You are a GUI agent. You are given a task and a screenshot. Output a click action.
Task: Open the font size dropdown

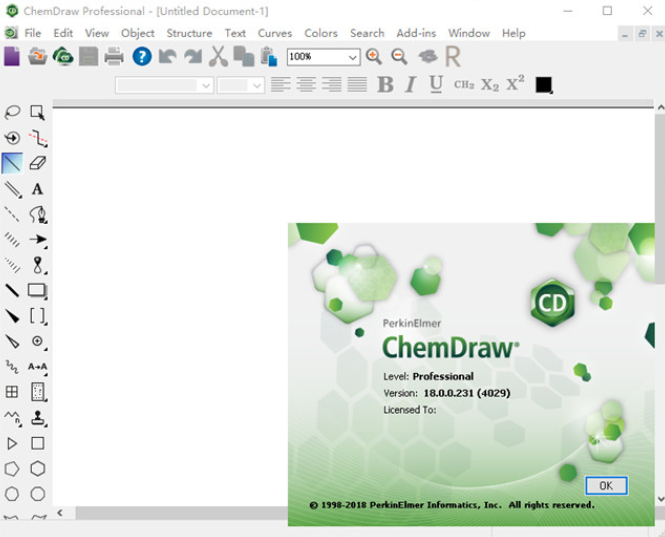pos(257,86)
